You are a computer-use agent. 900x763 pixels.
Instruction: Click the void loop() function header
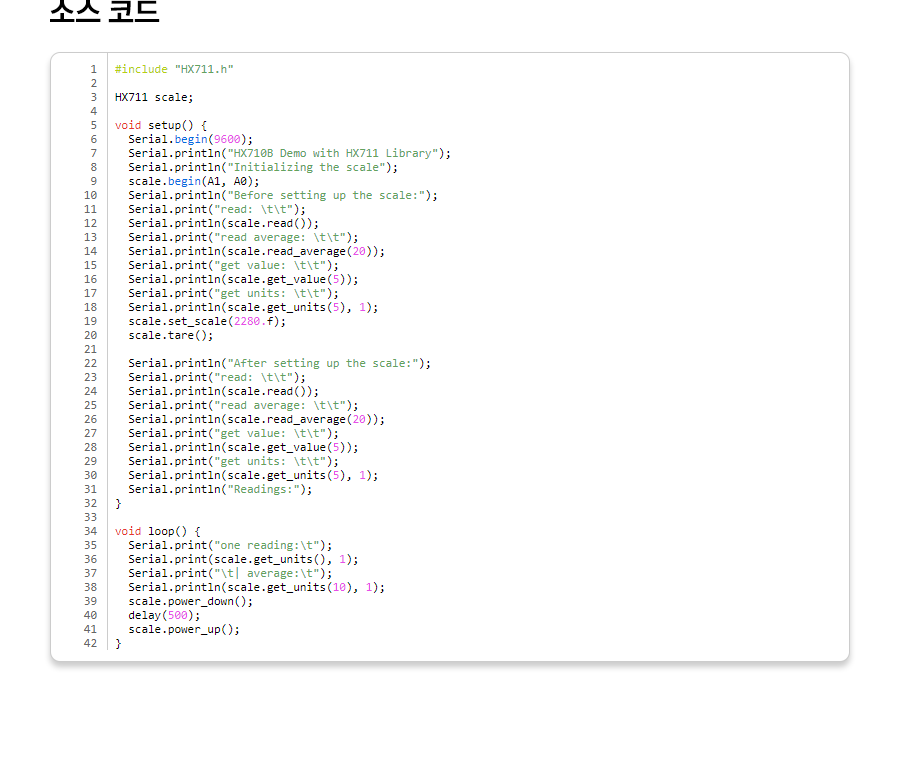point(157,531)
